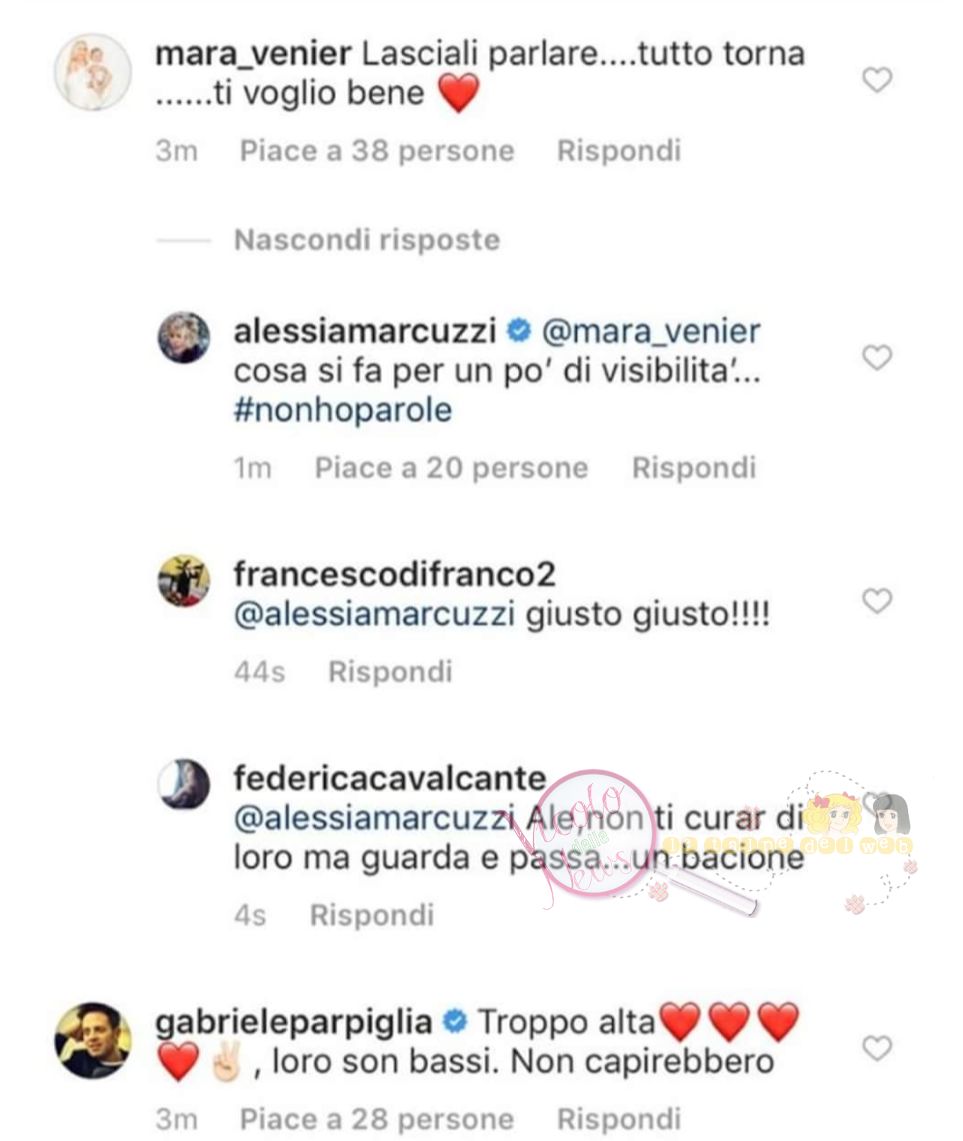View who liked: Piace a 28 persone
The height and width of the screenshot is (1141, 963).
click(x=377, y=1118)
